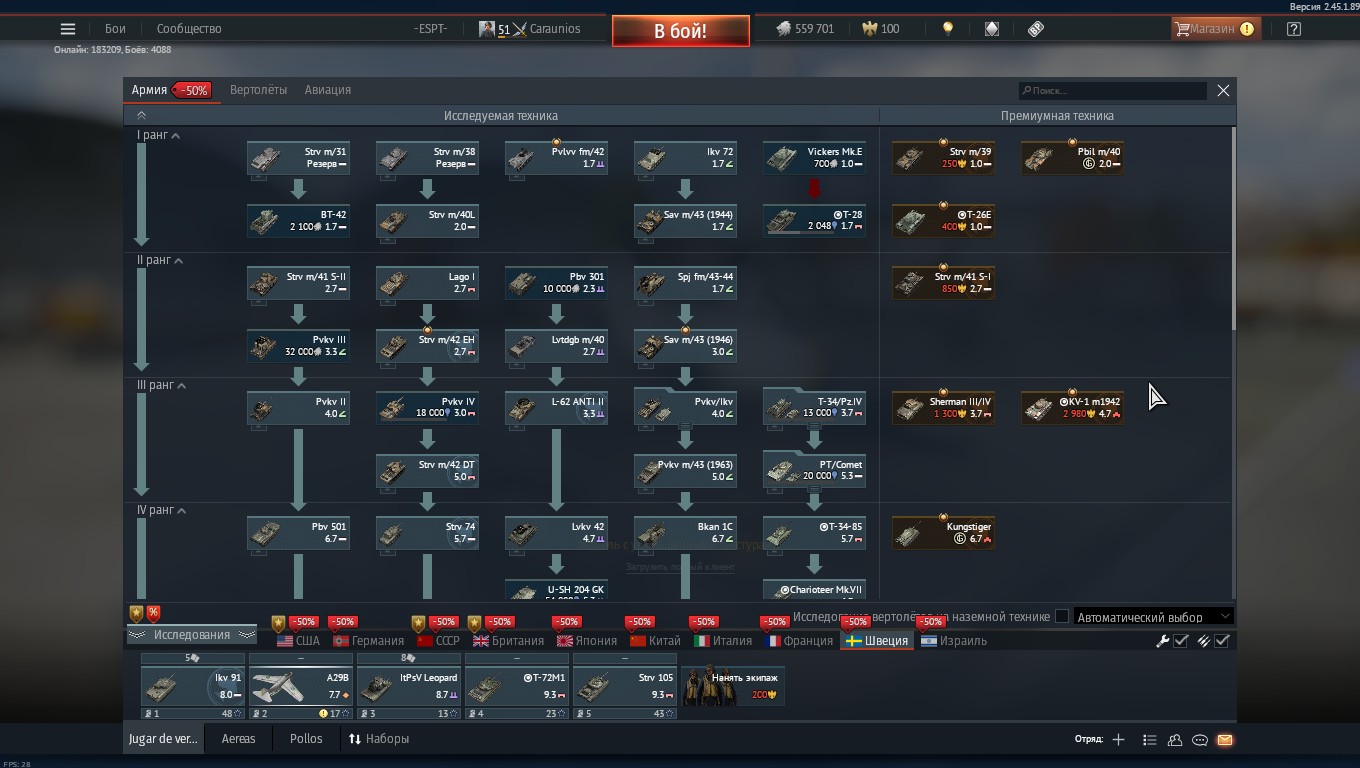Click the vehicle search field

pos(1113,90)
